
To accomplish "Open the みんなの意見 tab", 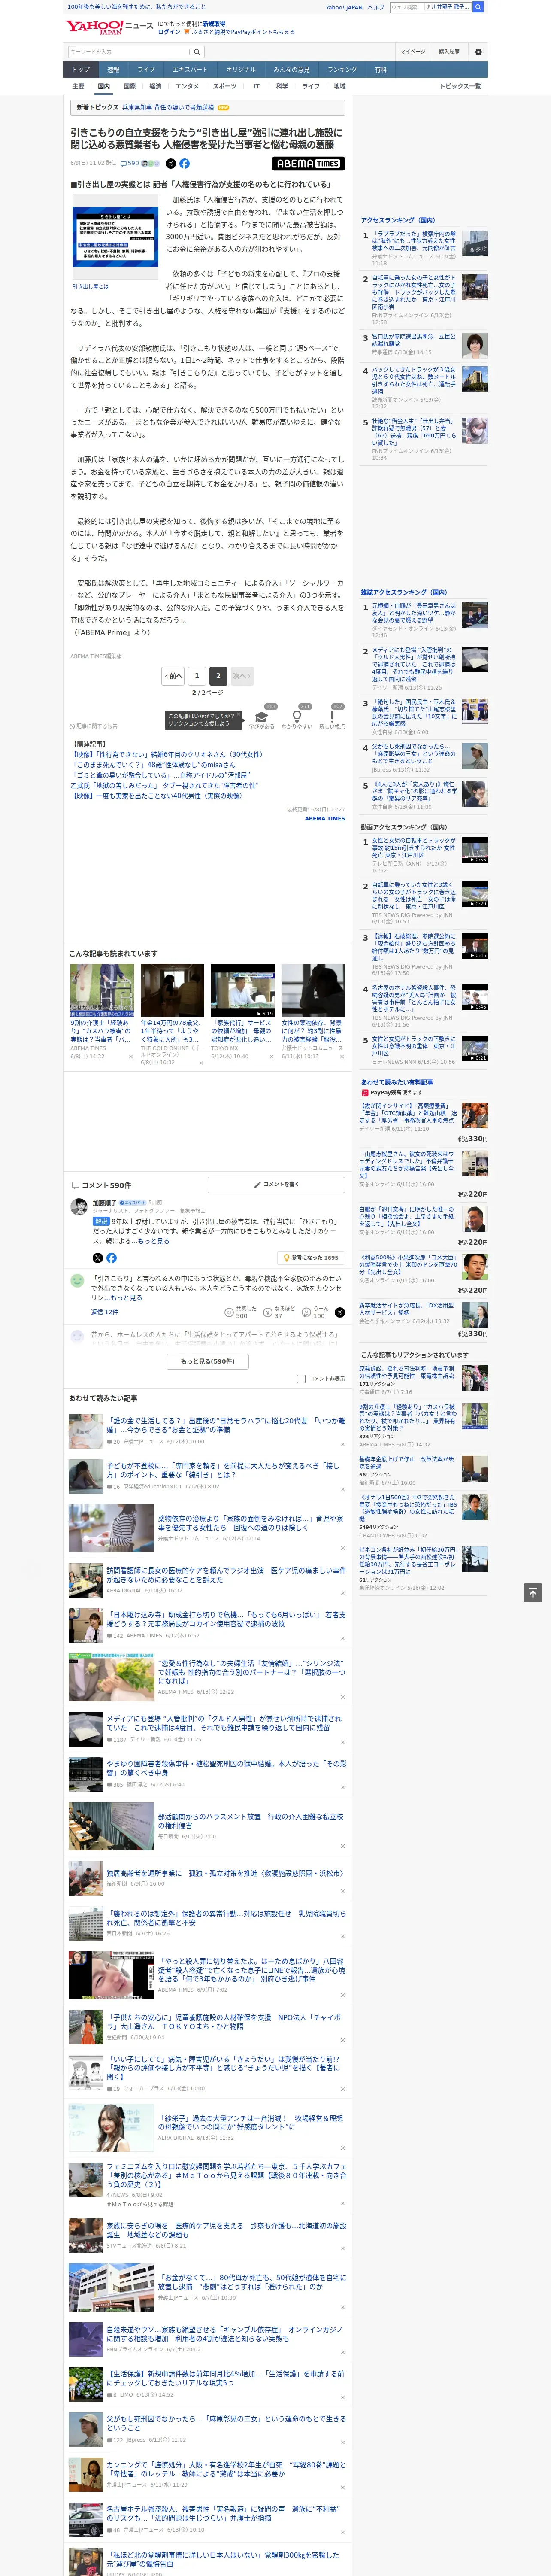I will point(291,70).
